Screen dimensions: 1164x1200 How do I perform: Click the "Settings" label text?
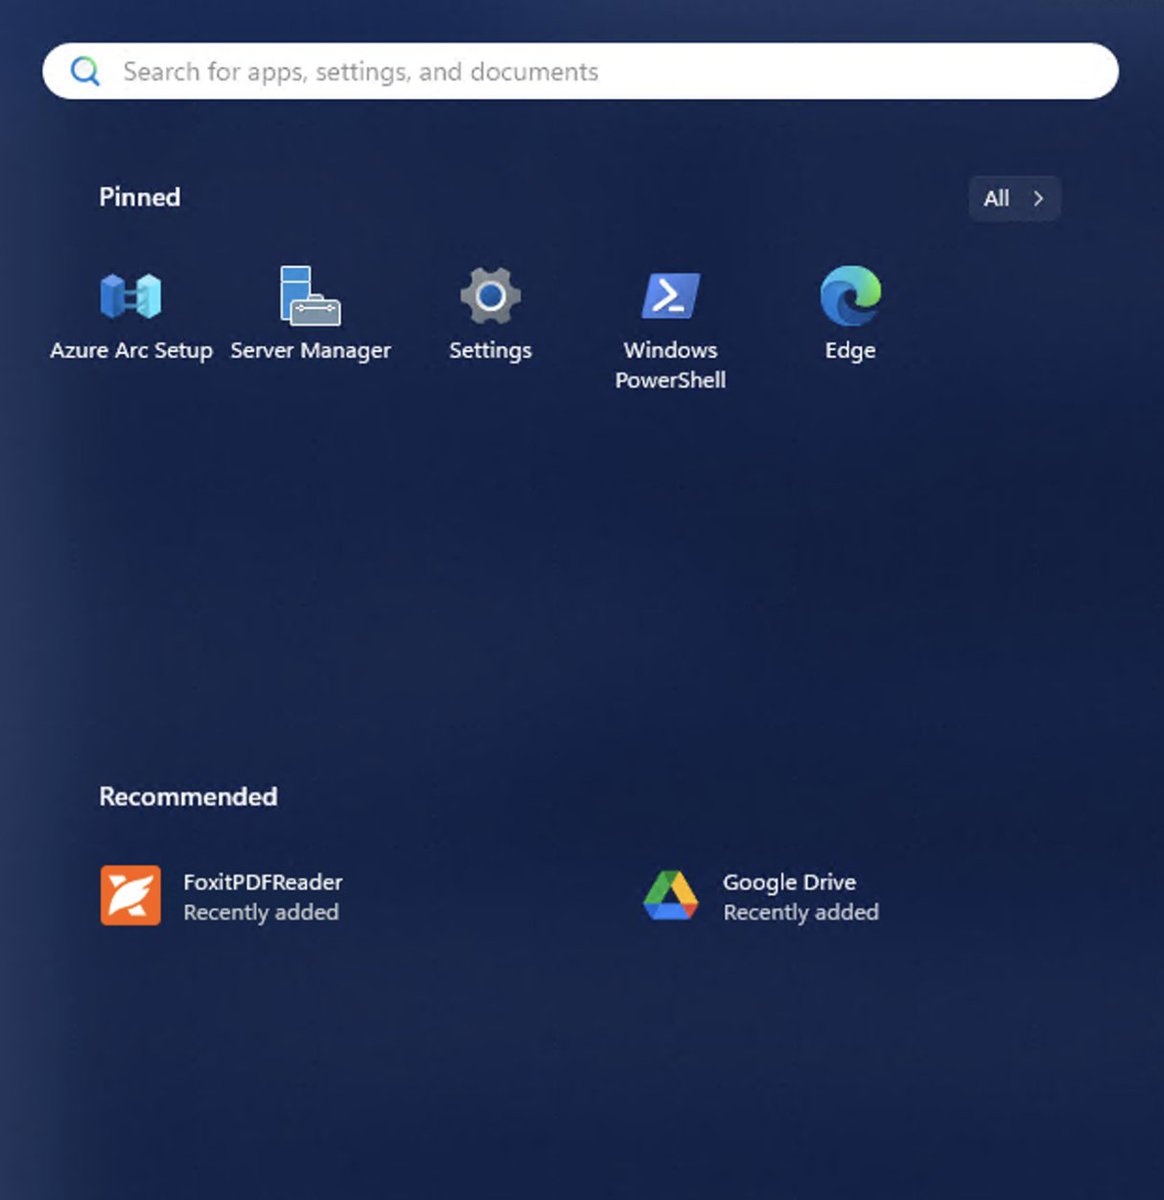pyautogui.click(x=490, y=351)
